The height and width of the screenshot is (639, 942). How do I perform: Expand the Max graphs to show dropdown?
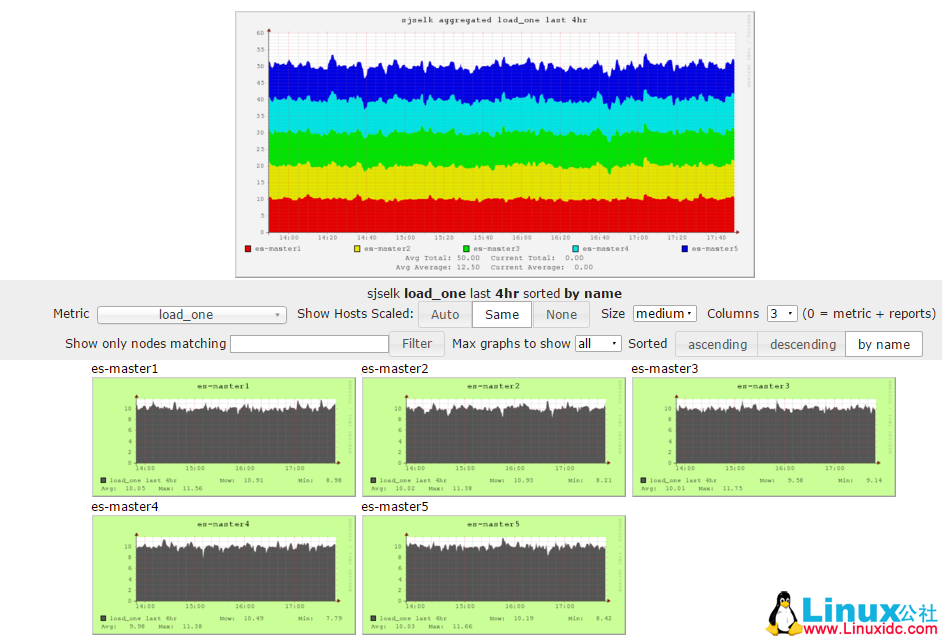pyautogui.click(x=598, y=344)
